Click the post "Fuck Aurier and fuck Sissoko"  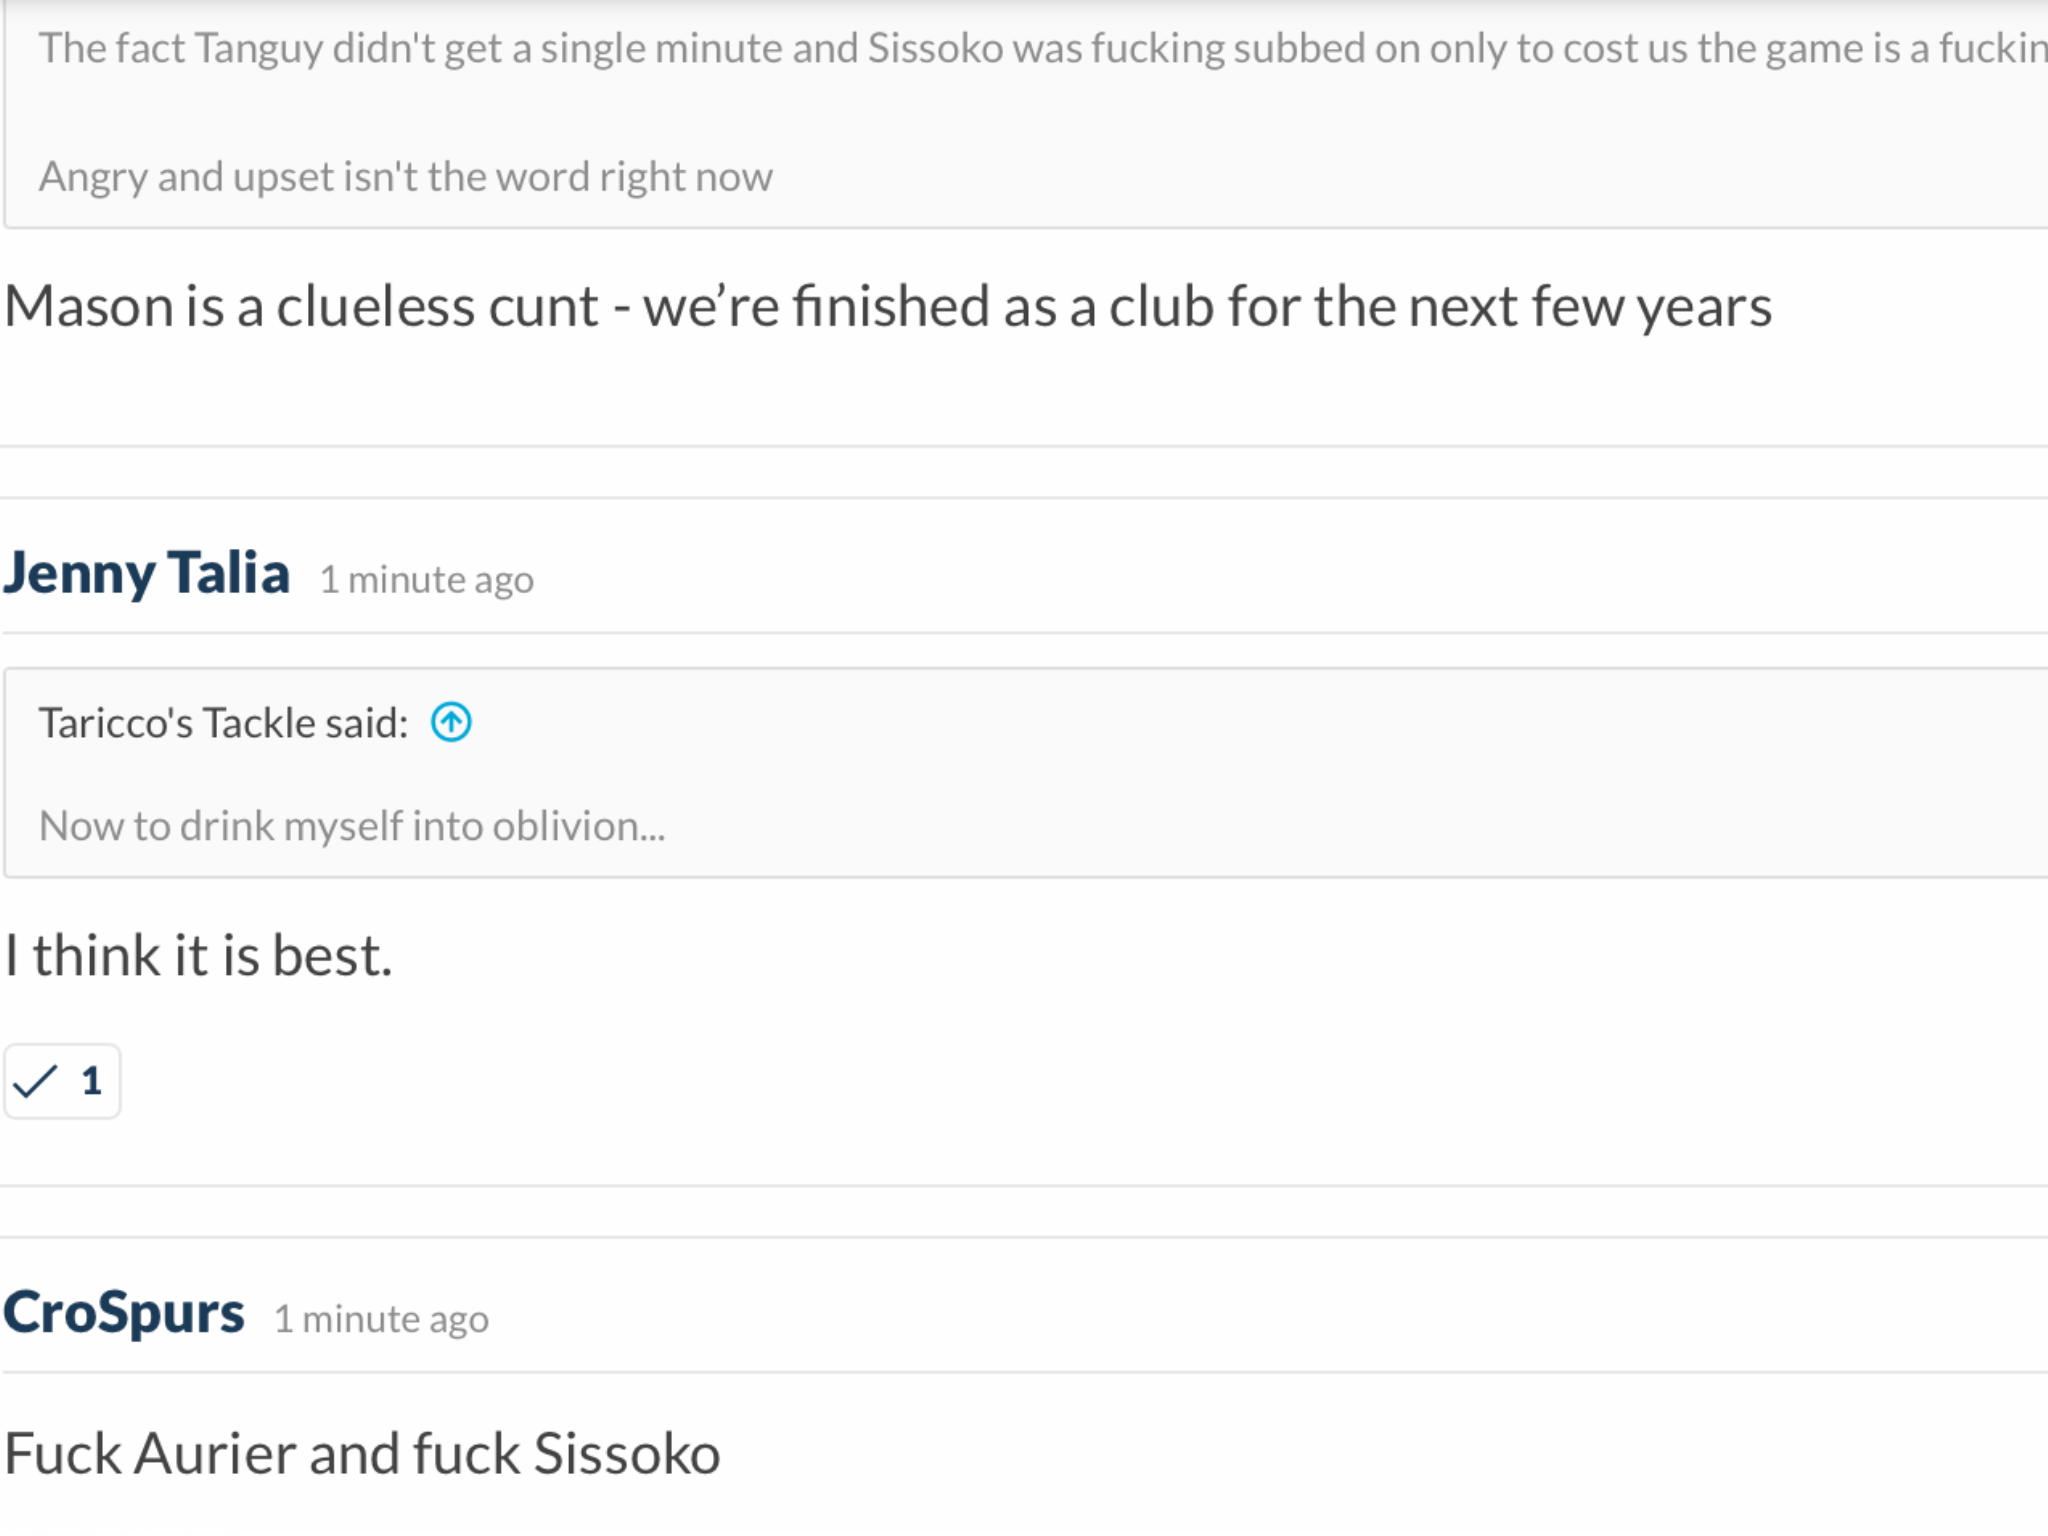click(362, 1453)
